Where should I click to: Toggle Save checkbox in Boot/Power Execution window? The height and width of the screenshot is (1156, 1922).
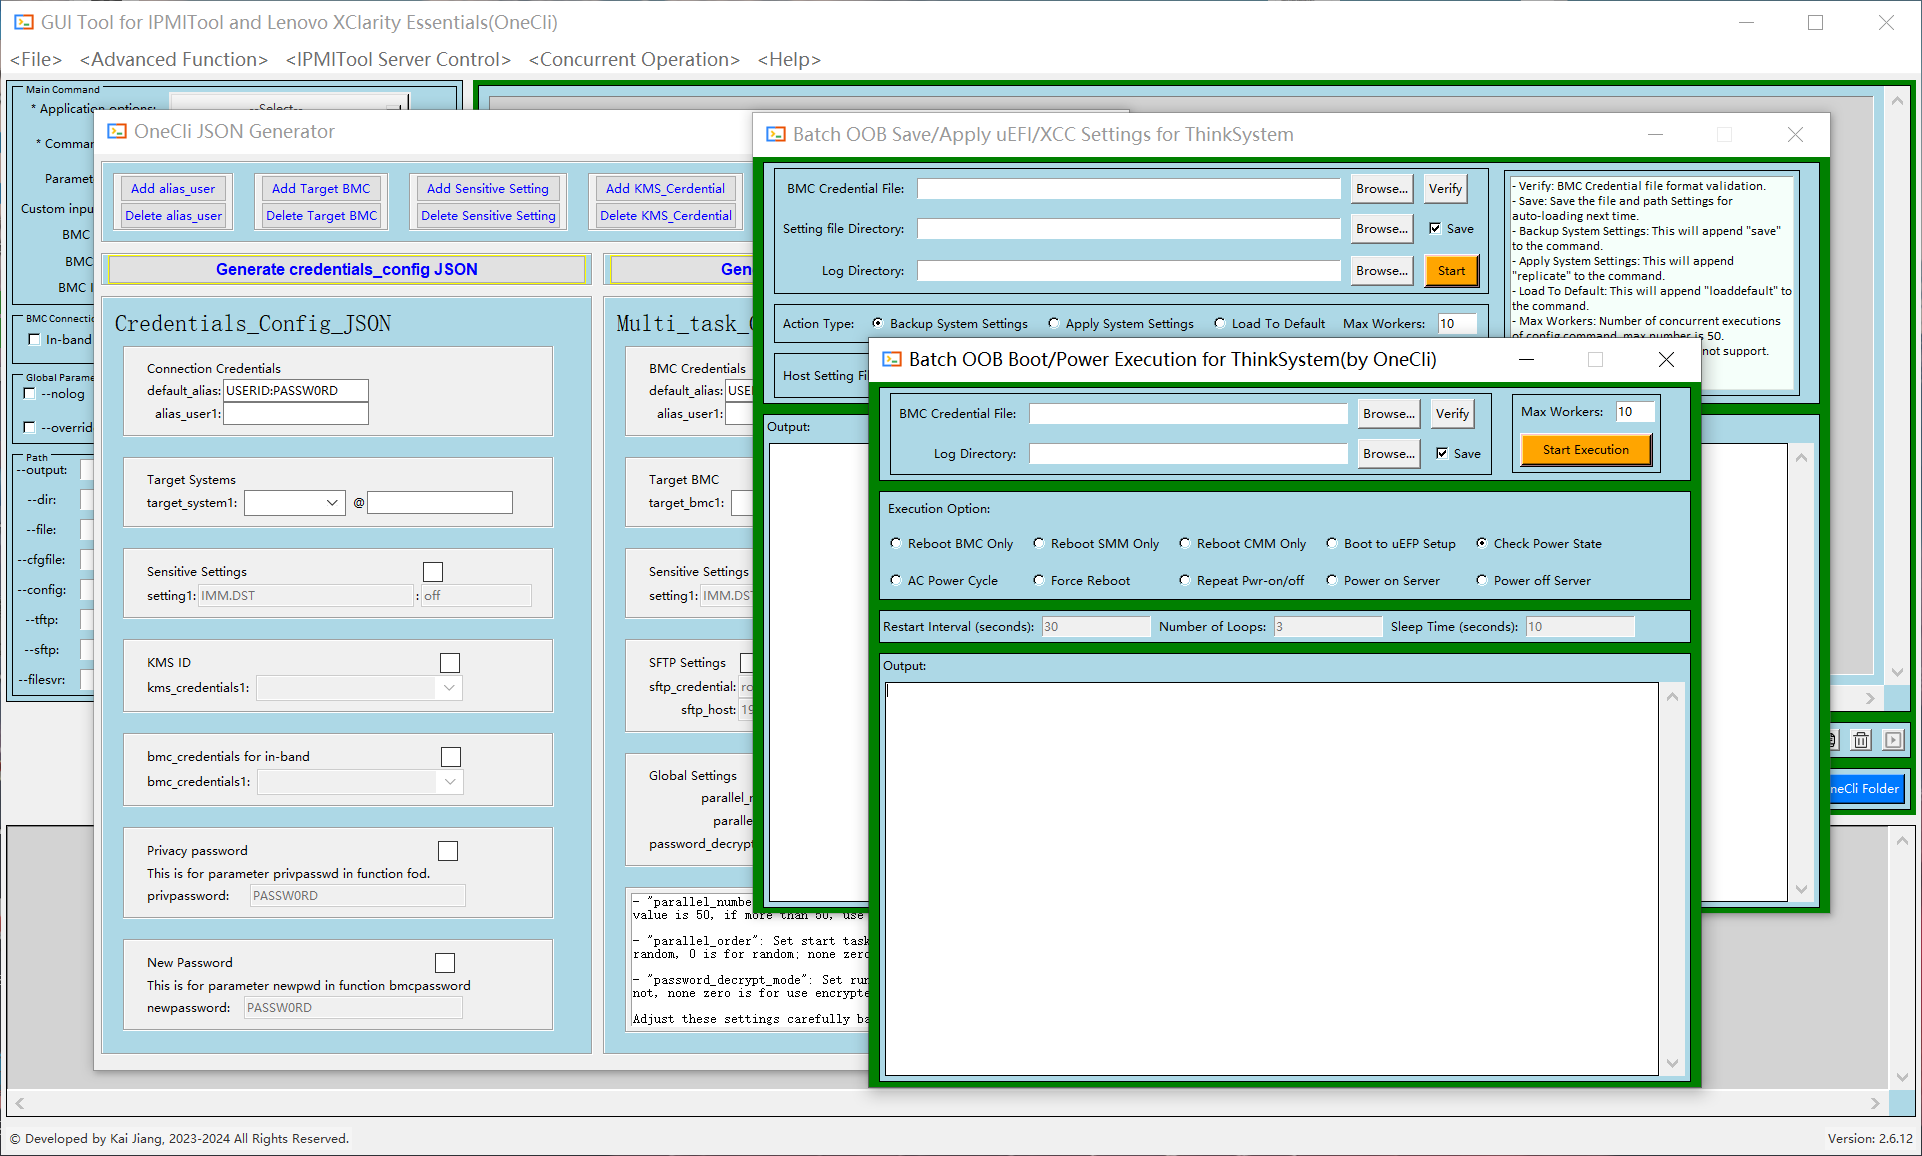click(1442, 453)
